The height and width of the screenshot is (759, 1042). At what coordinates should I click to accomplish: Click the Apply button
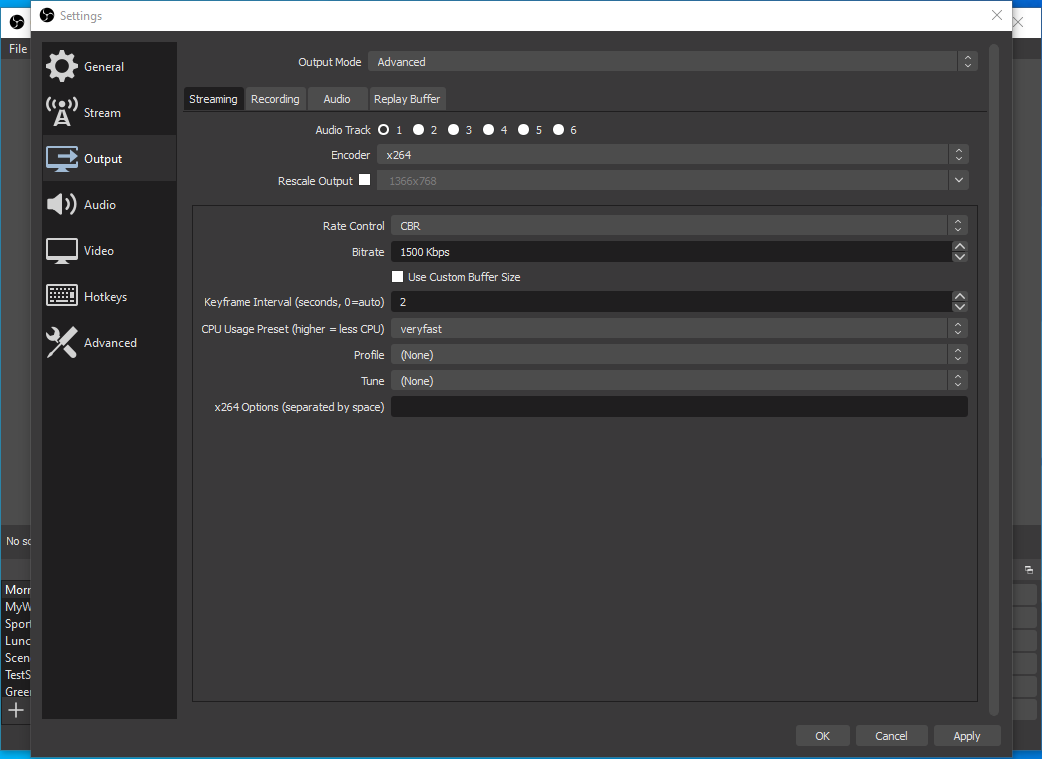pos(966,736)
